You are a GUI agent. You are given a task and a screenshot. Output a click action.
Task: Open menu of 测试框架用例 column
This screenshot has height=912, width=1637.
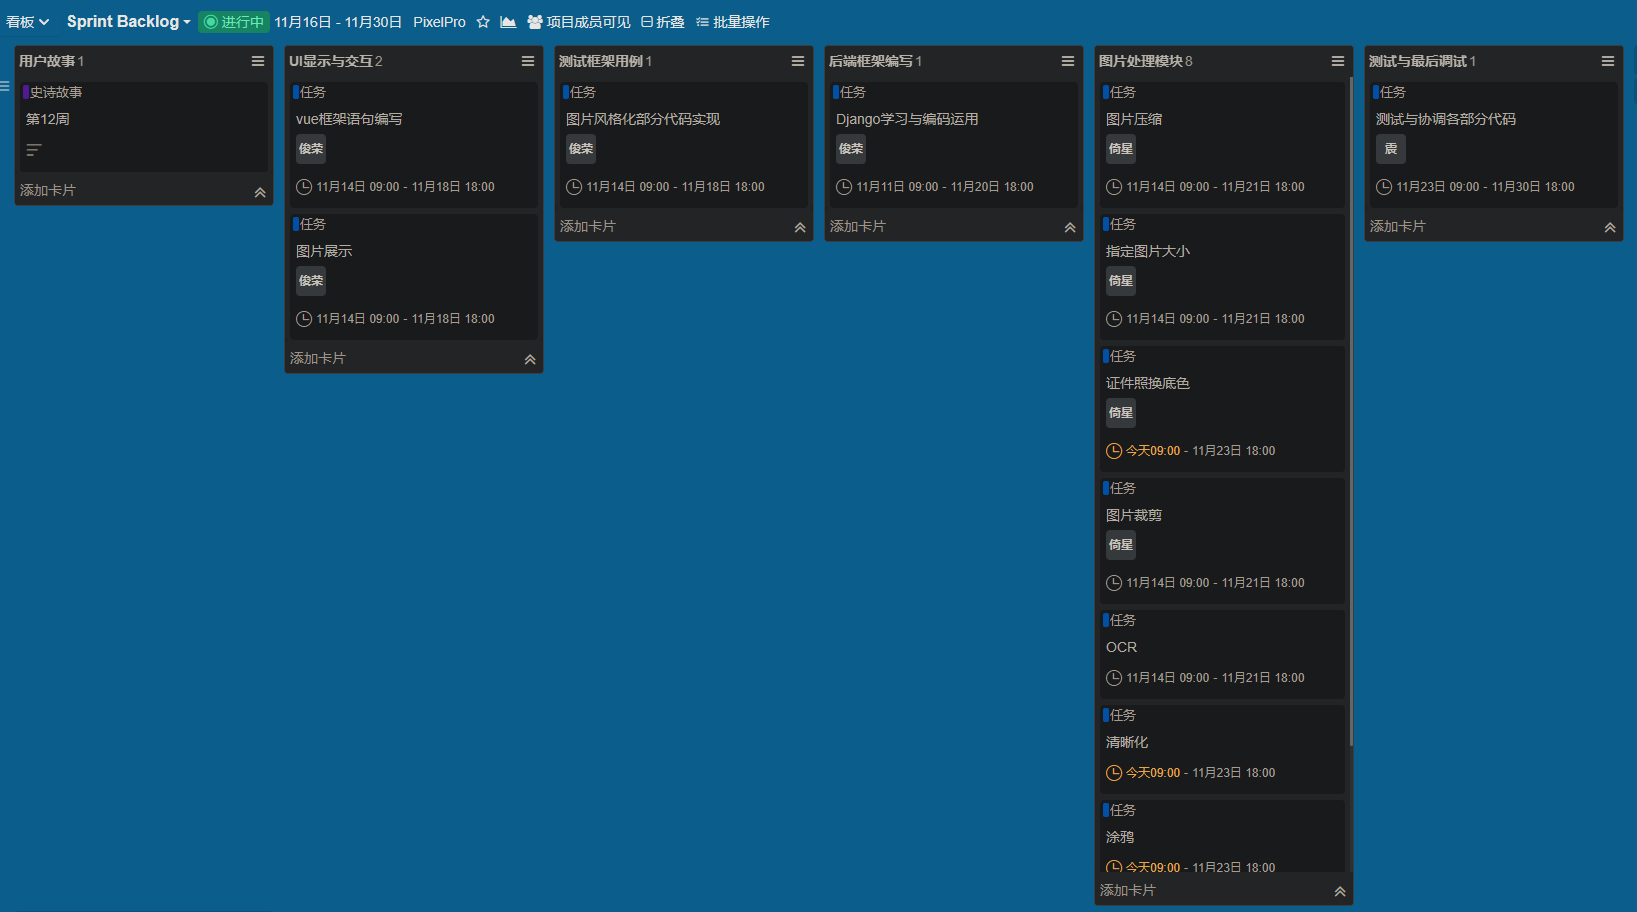798,61
